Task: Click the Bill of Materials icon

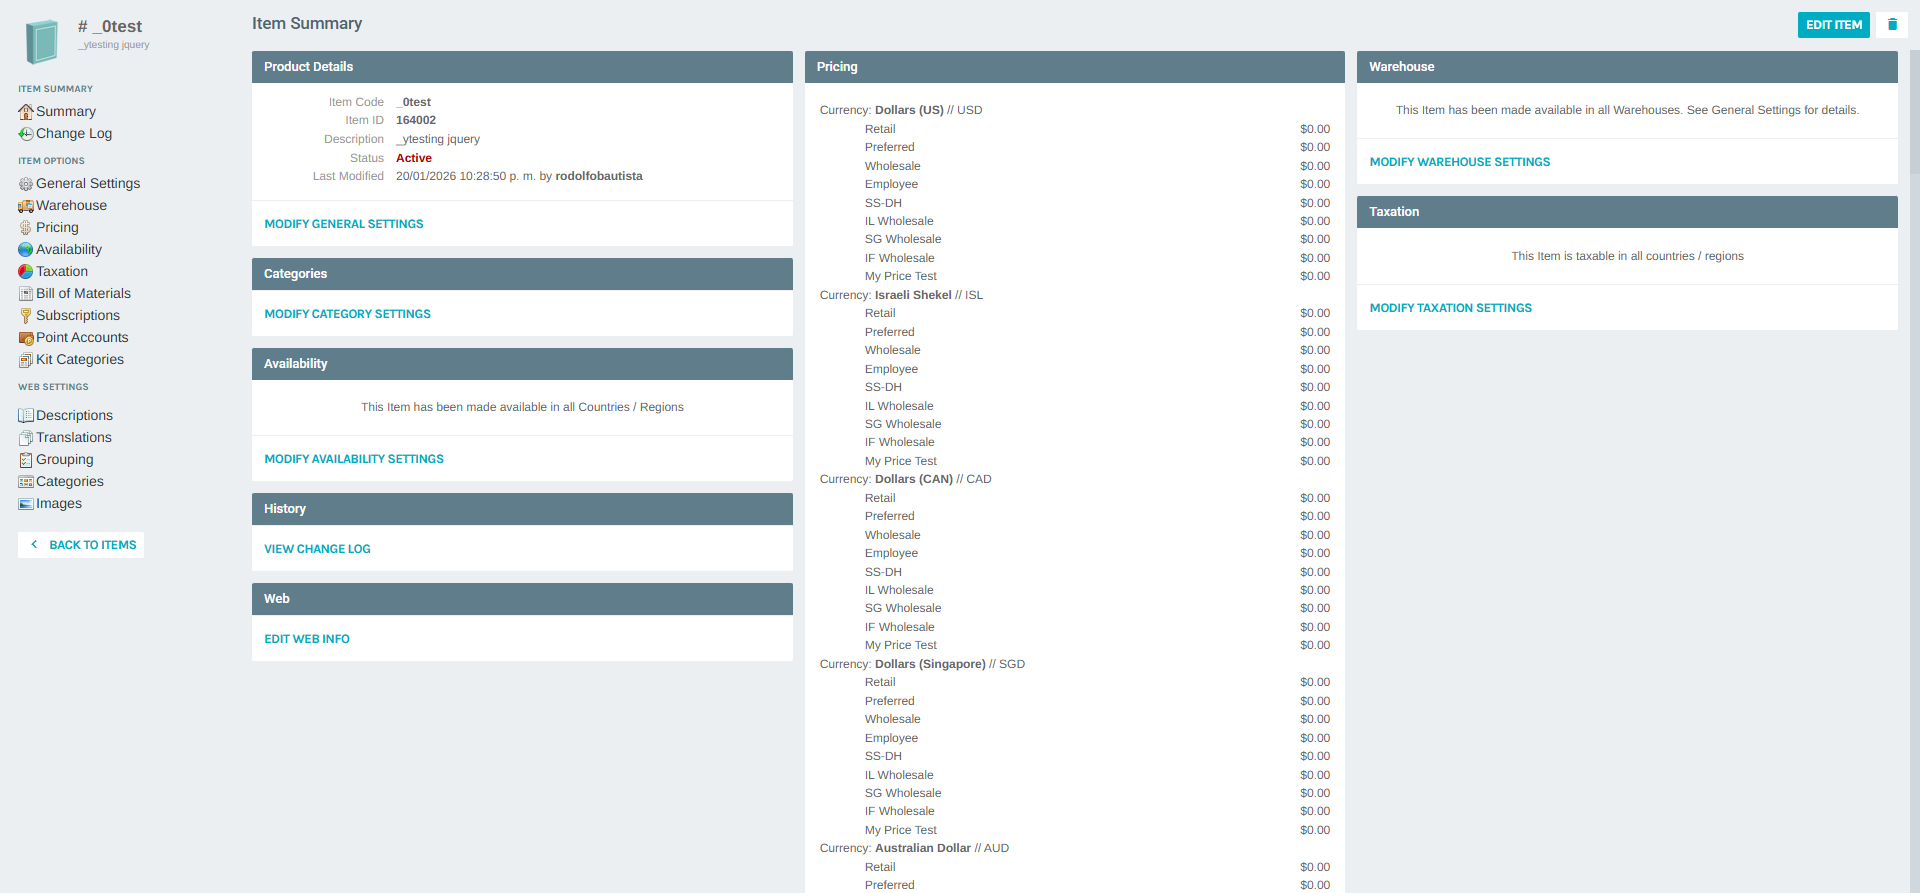Action: (x=26, y=294)
